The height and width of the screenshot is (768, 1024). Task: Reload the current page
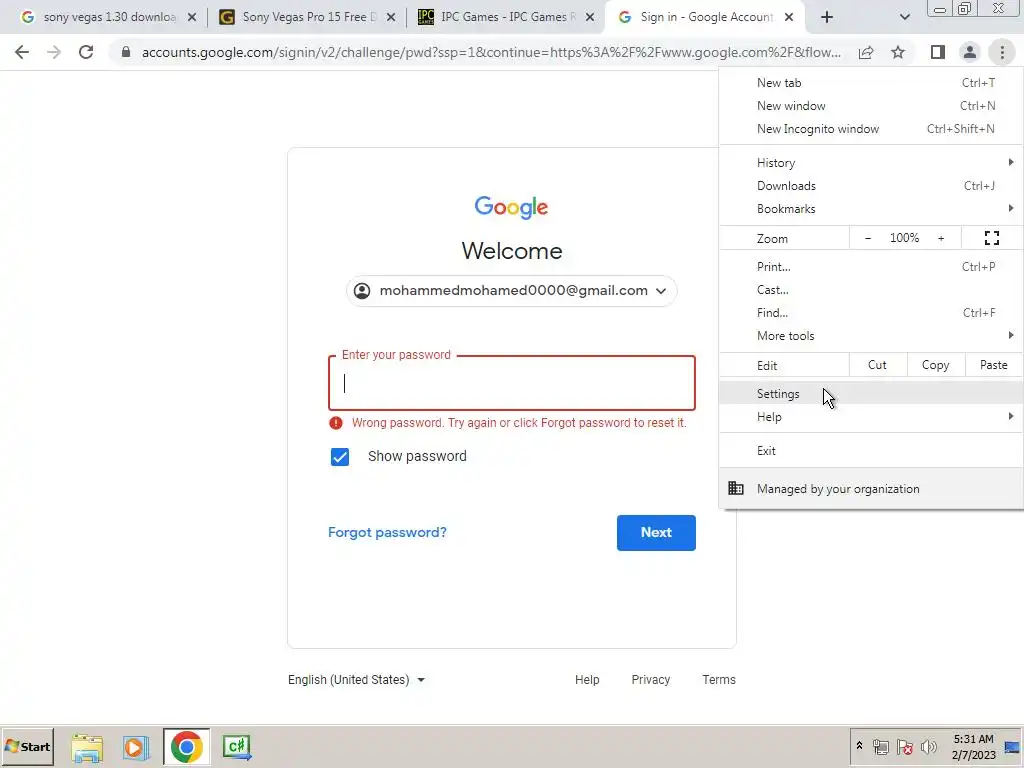point(86,52)
